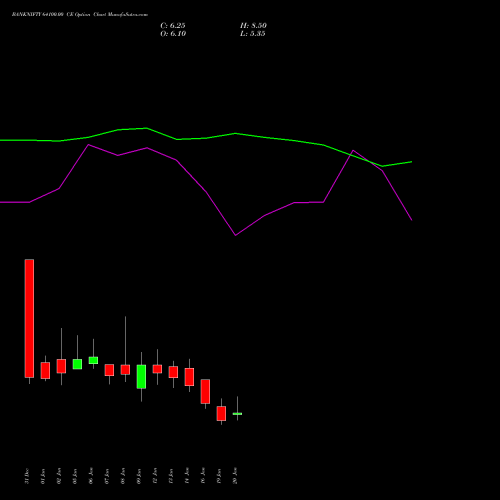Screen dimensions: 500x500
Task: Click the 31 Dec date axis label
Action: [x=27, y=476]
